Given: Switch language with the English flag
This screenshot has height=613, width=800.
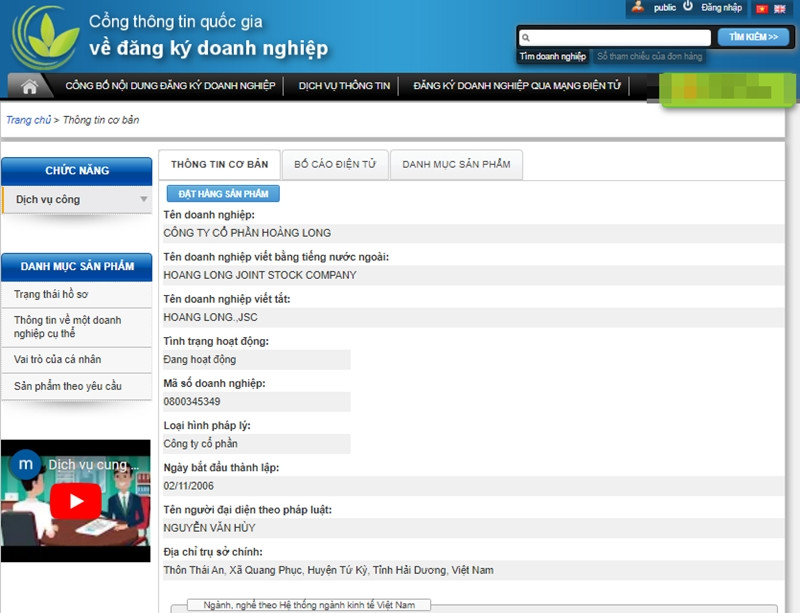Looking at the screenshot, I should point(779,9).
